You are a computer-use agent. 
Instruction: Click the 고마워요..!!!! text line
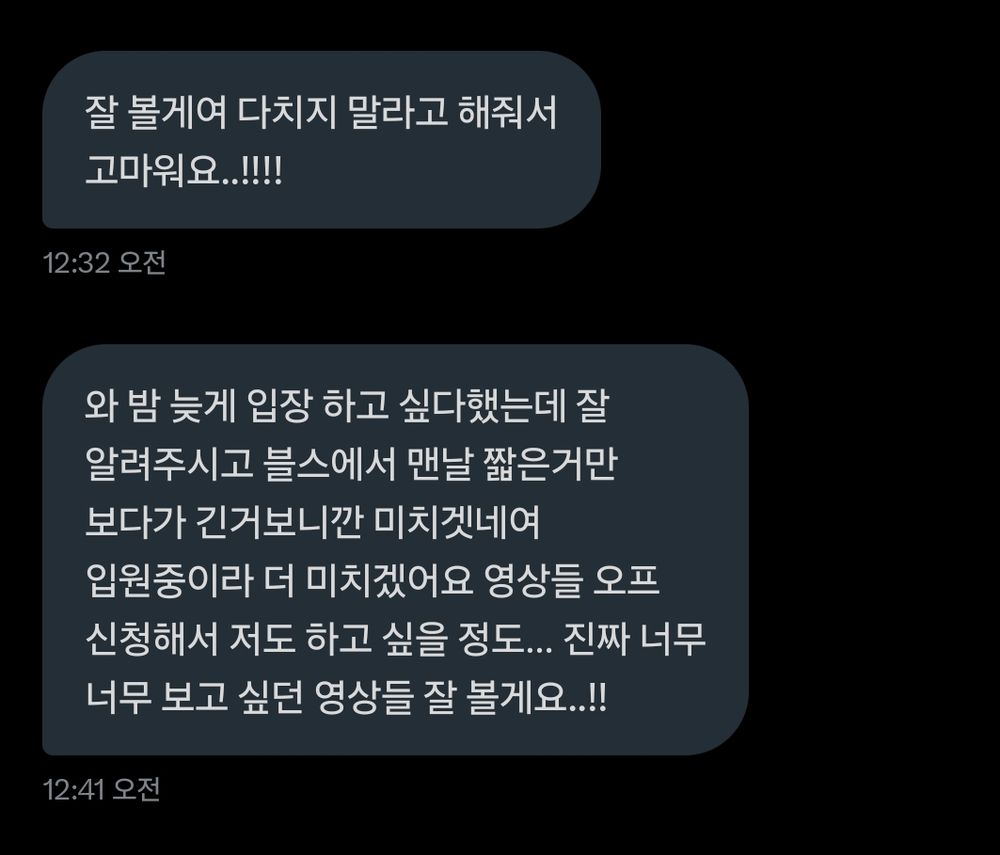[183, 171]
